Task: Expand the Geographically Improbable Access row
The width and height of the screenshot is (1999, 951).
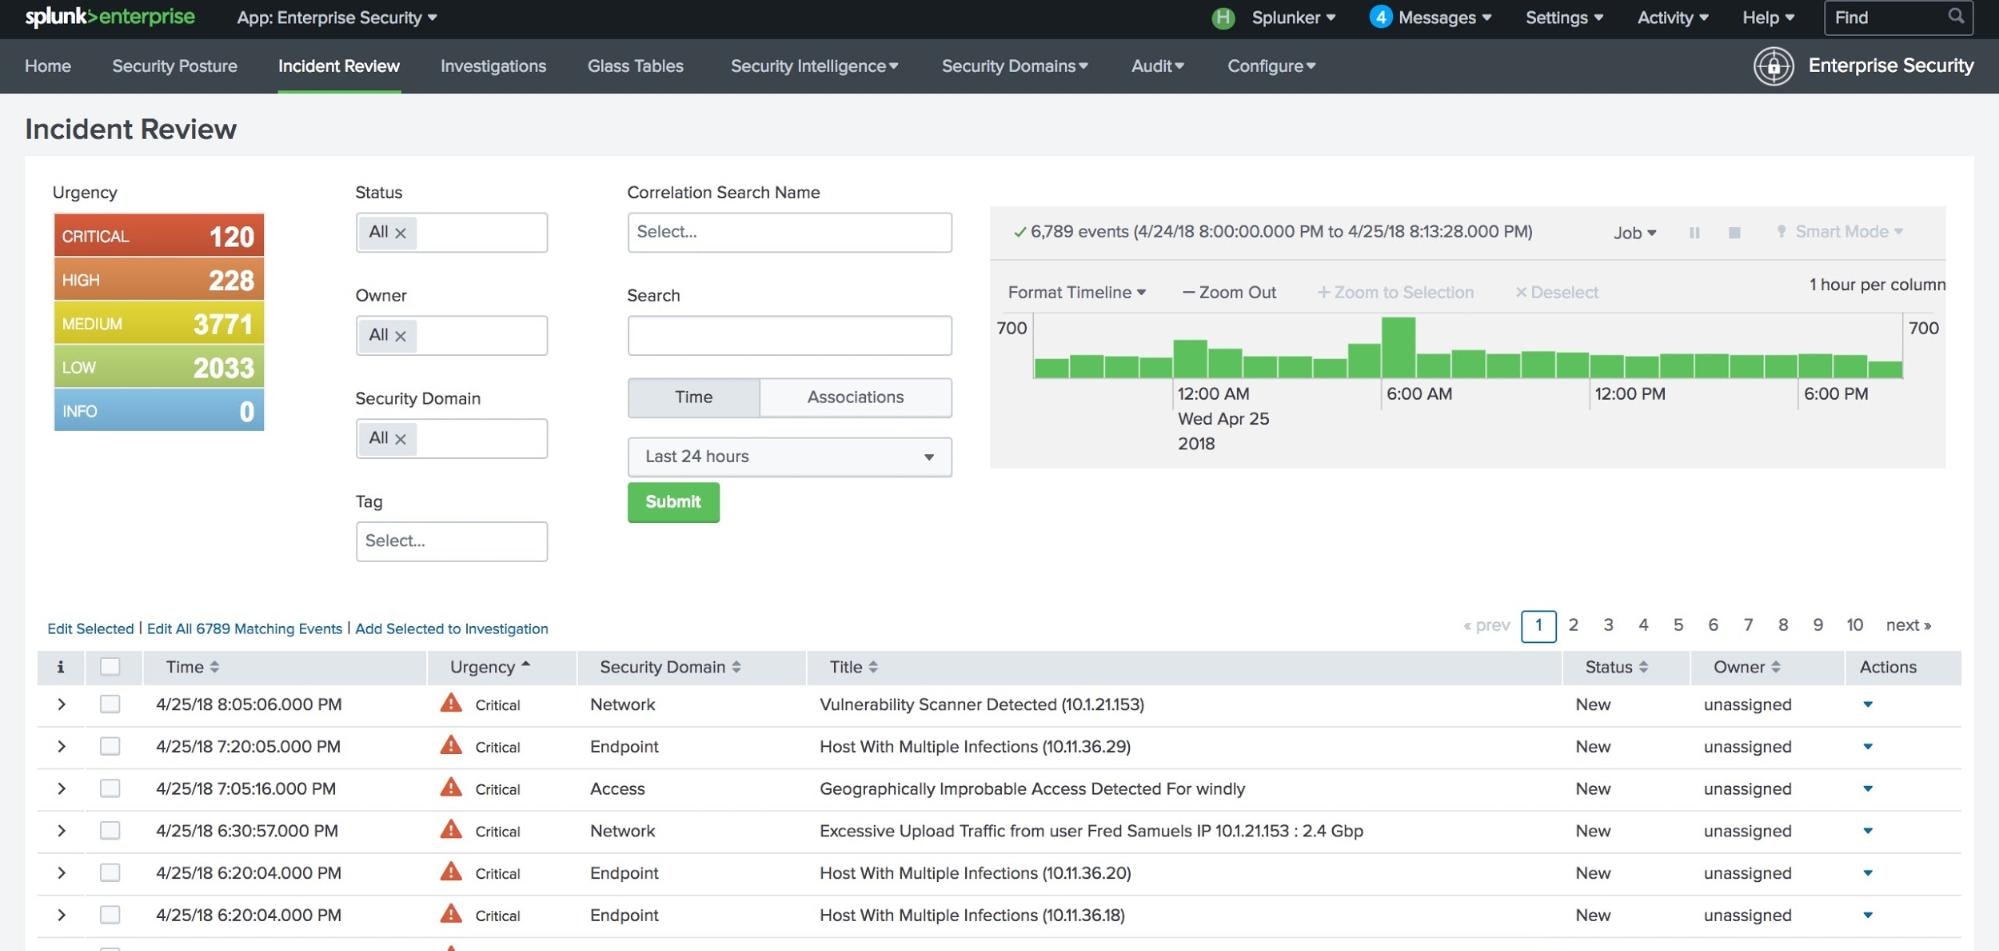Action: click(x=61, y=788)
